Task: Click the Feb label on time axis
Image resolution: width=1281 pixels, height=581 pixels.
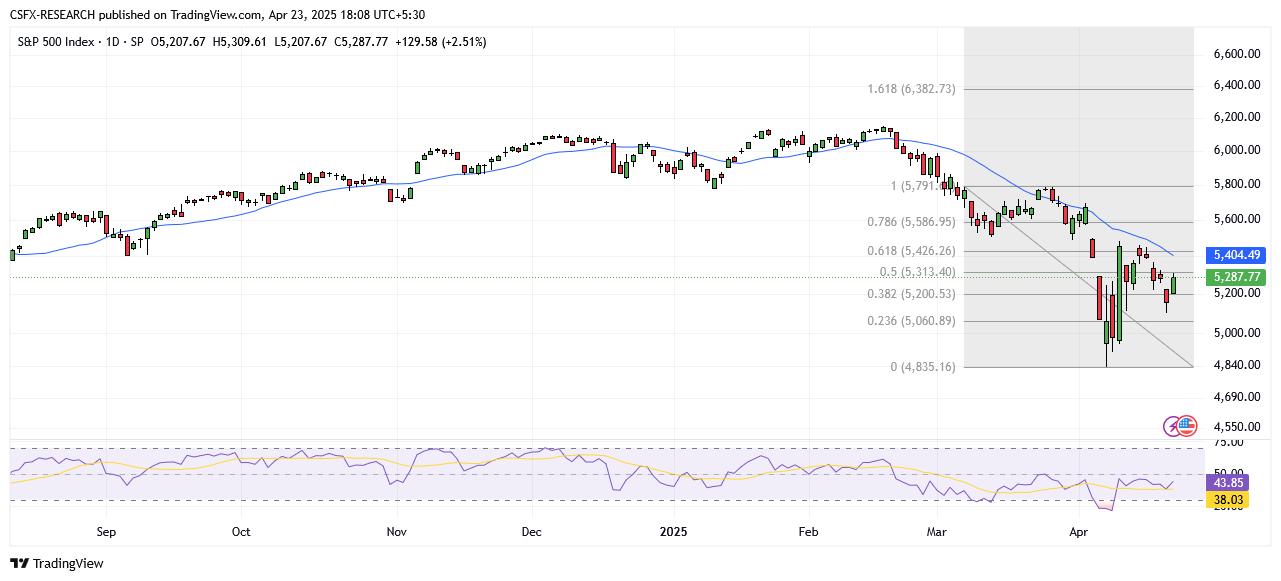Action: click(807, 532)
